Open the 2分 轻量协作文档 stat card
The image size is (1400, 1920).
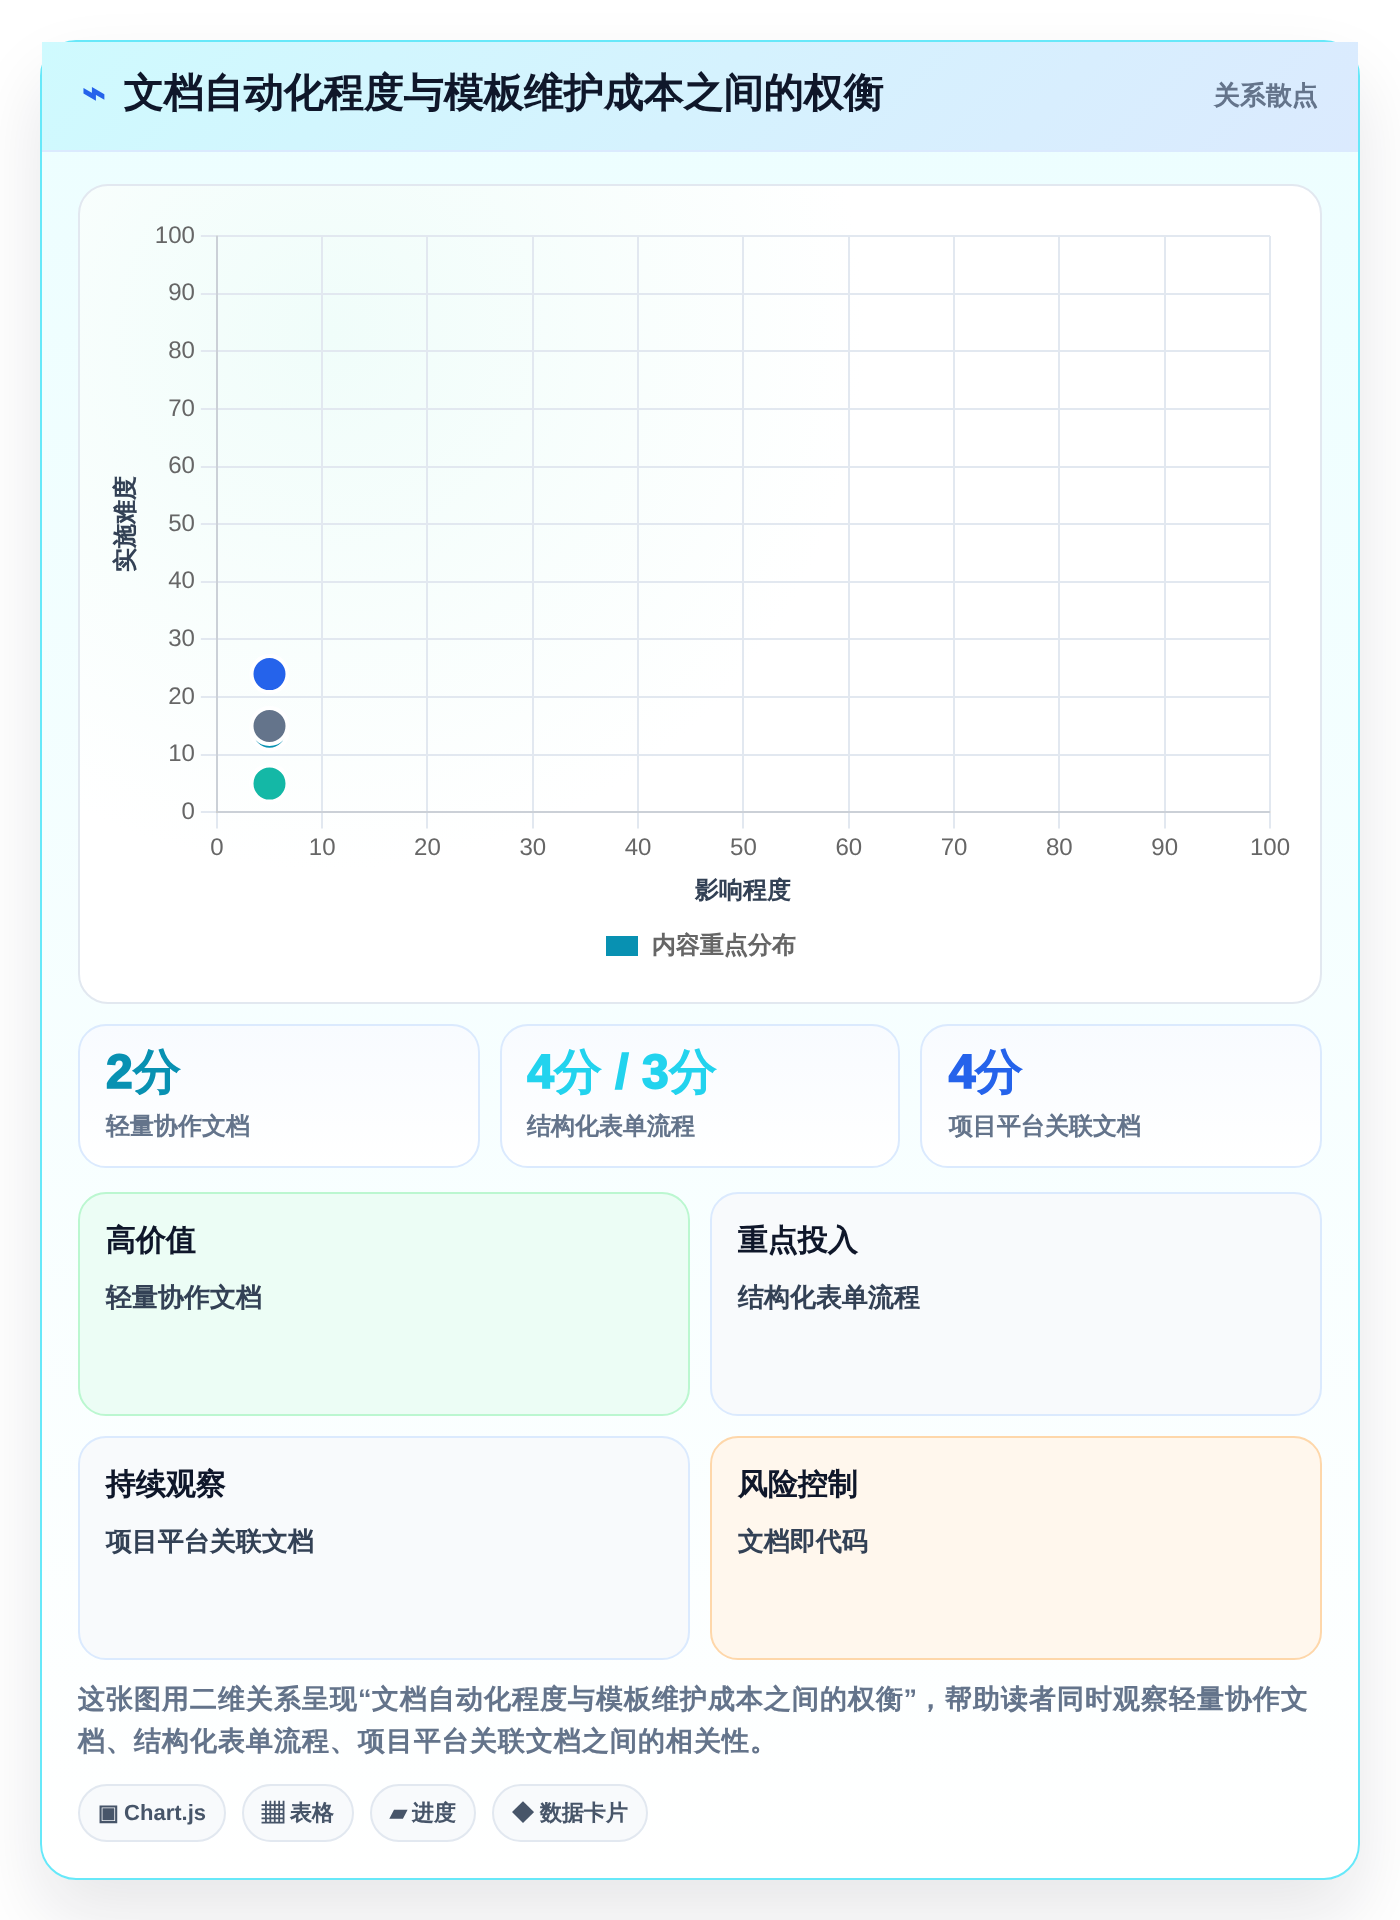[279, 1096]
